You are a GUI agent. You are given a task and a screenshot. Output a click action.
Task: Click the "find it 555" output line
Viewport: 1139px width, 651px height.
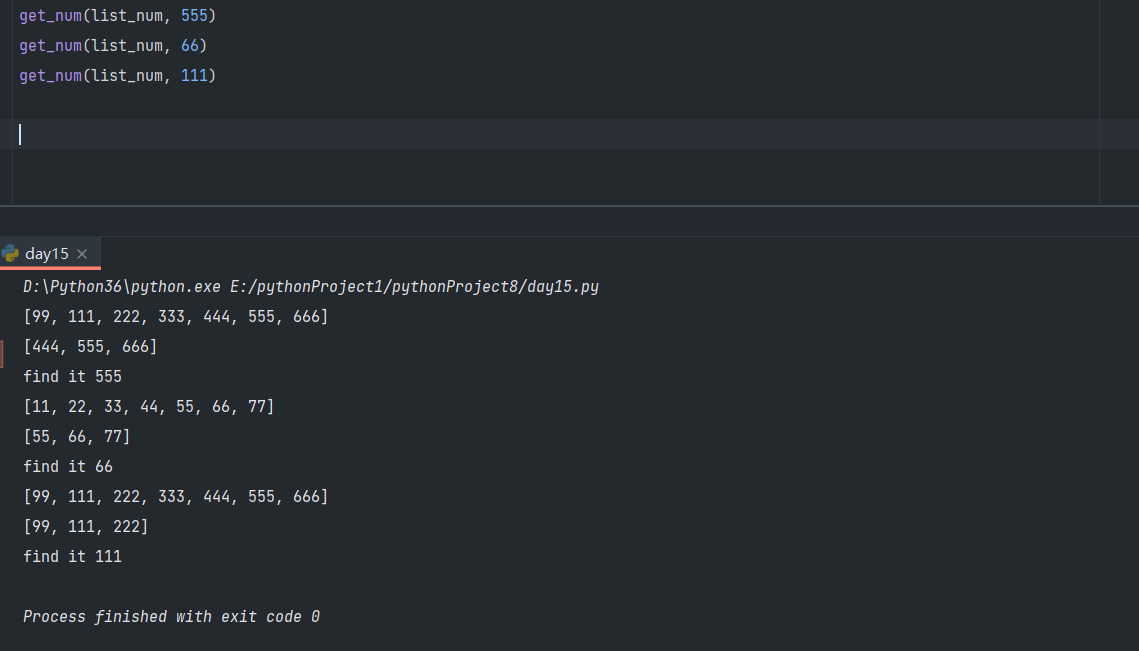pos(72,377)
